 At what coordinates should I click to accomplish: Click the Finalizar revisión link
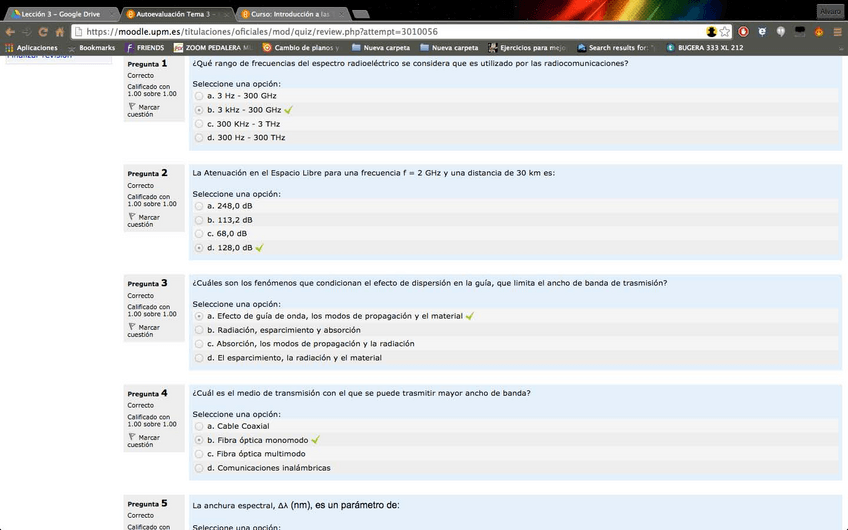tap(39, 56)
